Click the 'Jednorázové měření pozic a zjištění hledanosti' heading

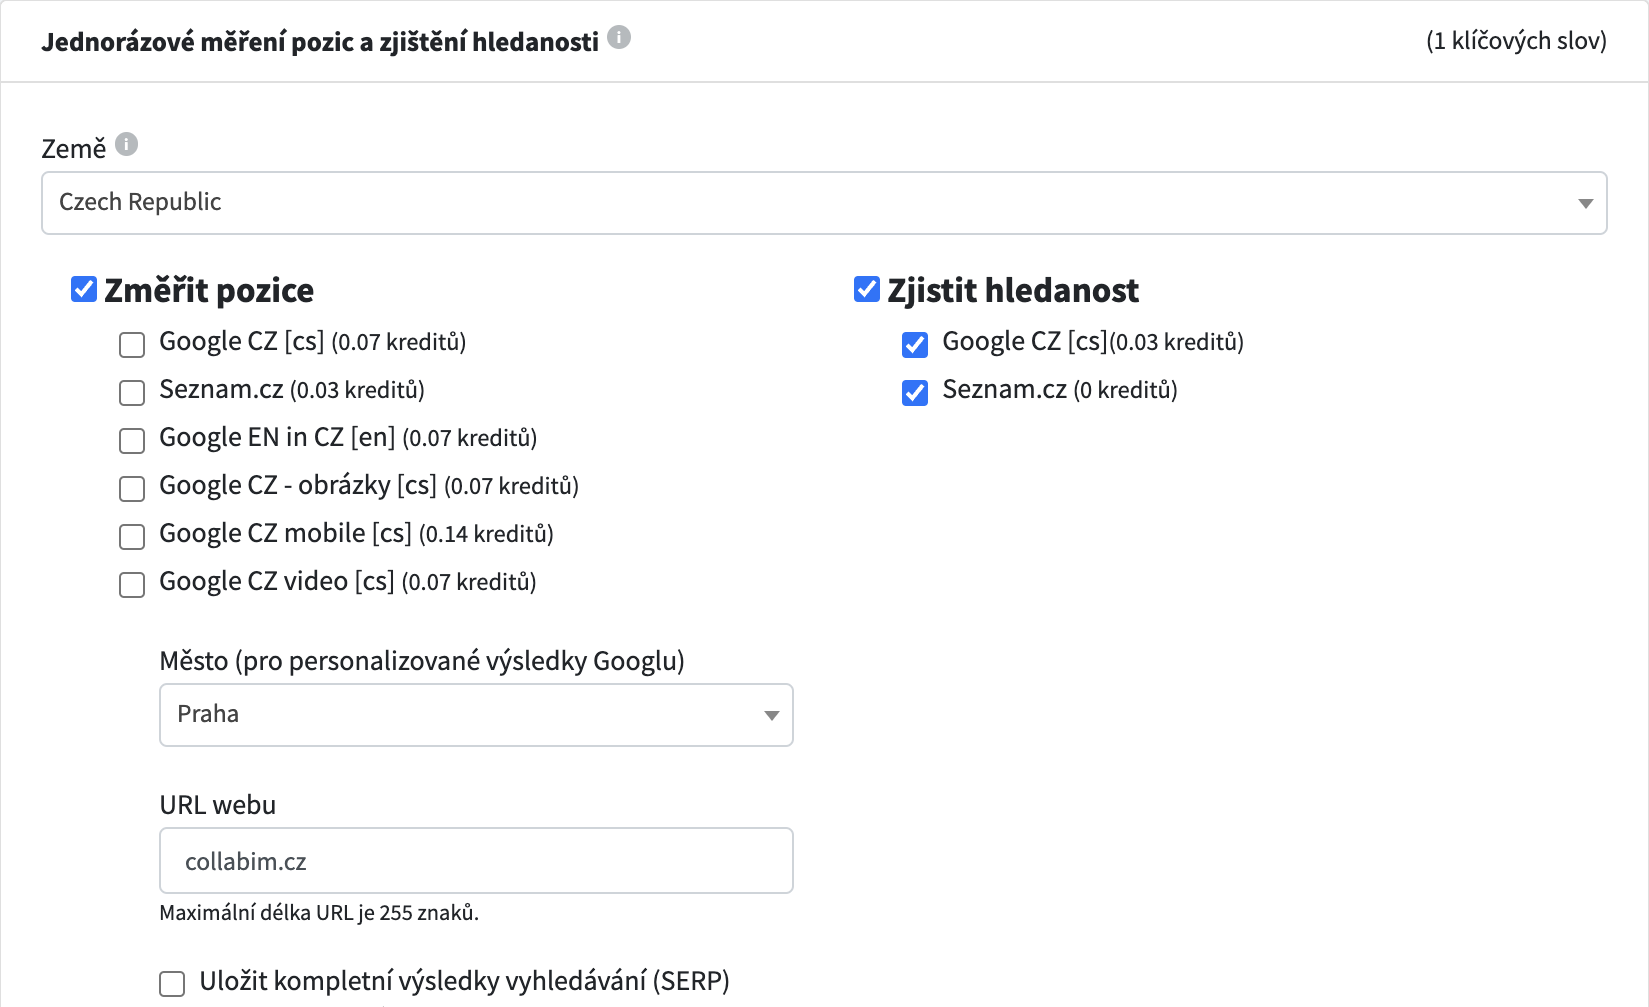(x=320, y=42)
